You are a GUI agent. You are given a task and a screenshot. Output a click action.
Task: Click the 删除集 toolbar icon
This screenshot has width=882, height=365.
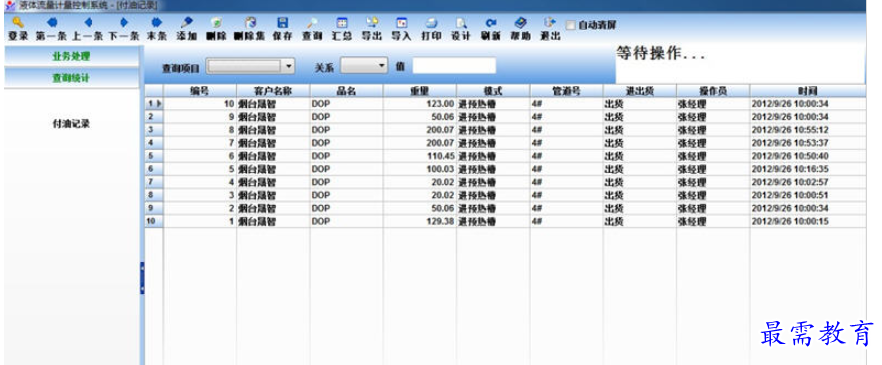(x=250, y=22)
